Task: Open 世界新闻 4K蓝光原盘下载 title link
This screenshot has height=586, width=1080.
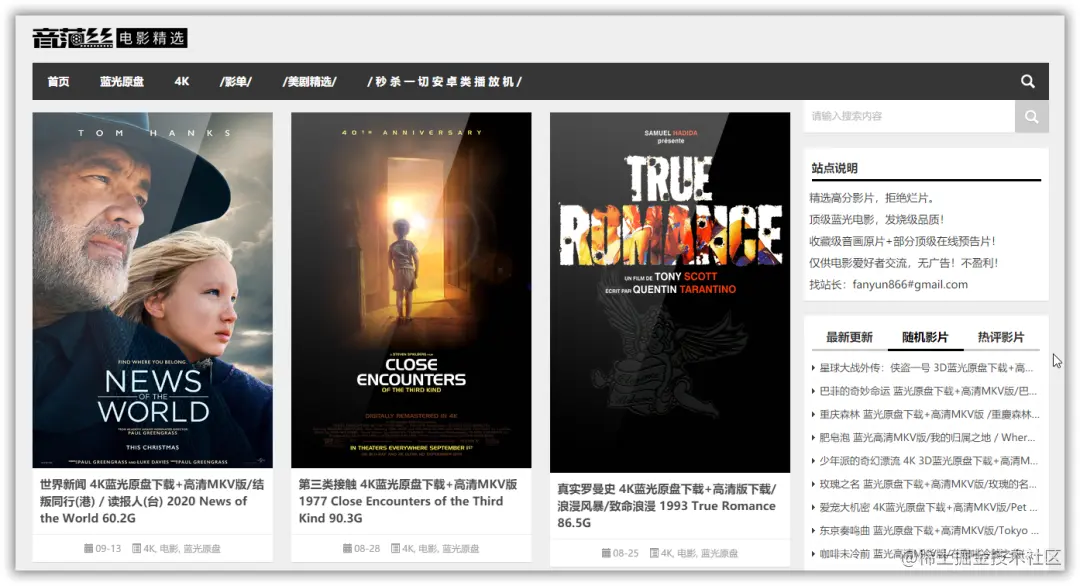Action: pyautogui.click(x=152, y=501)
